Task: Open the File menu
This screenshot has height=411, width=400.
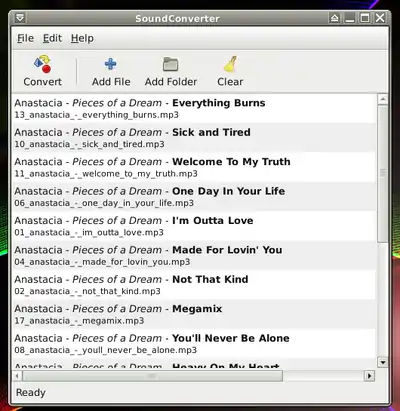Action: pos(25,38)
